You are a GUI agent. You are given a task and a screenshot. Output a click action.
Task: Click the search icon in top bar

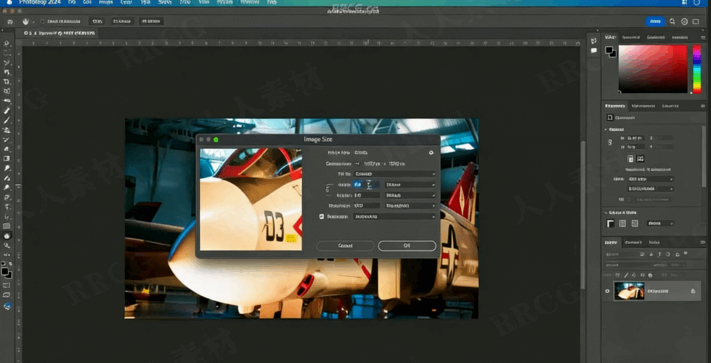point(672,21)
